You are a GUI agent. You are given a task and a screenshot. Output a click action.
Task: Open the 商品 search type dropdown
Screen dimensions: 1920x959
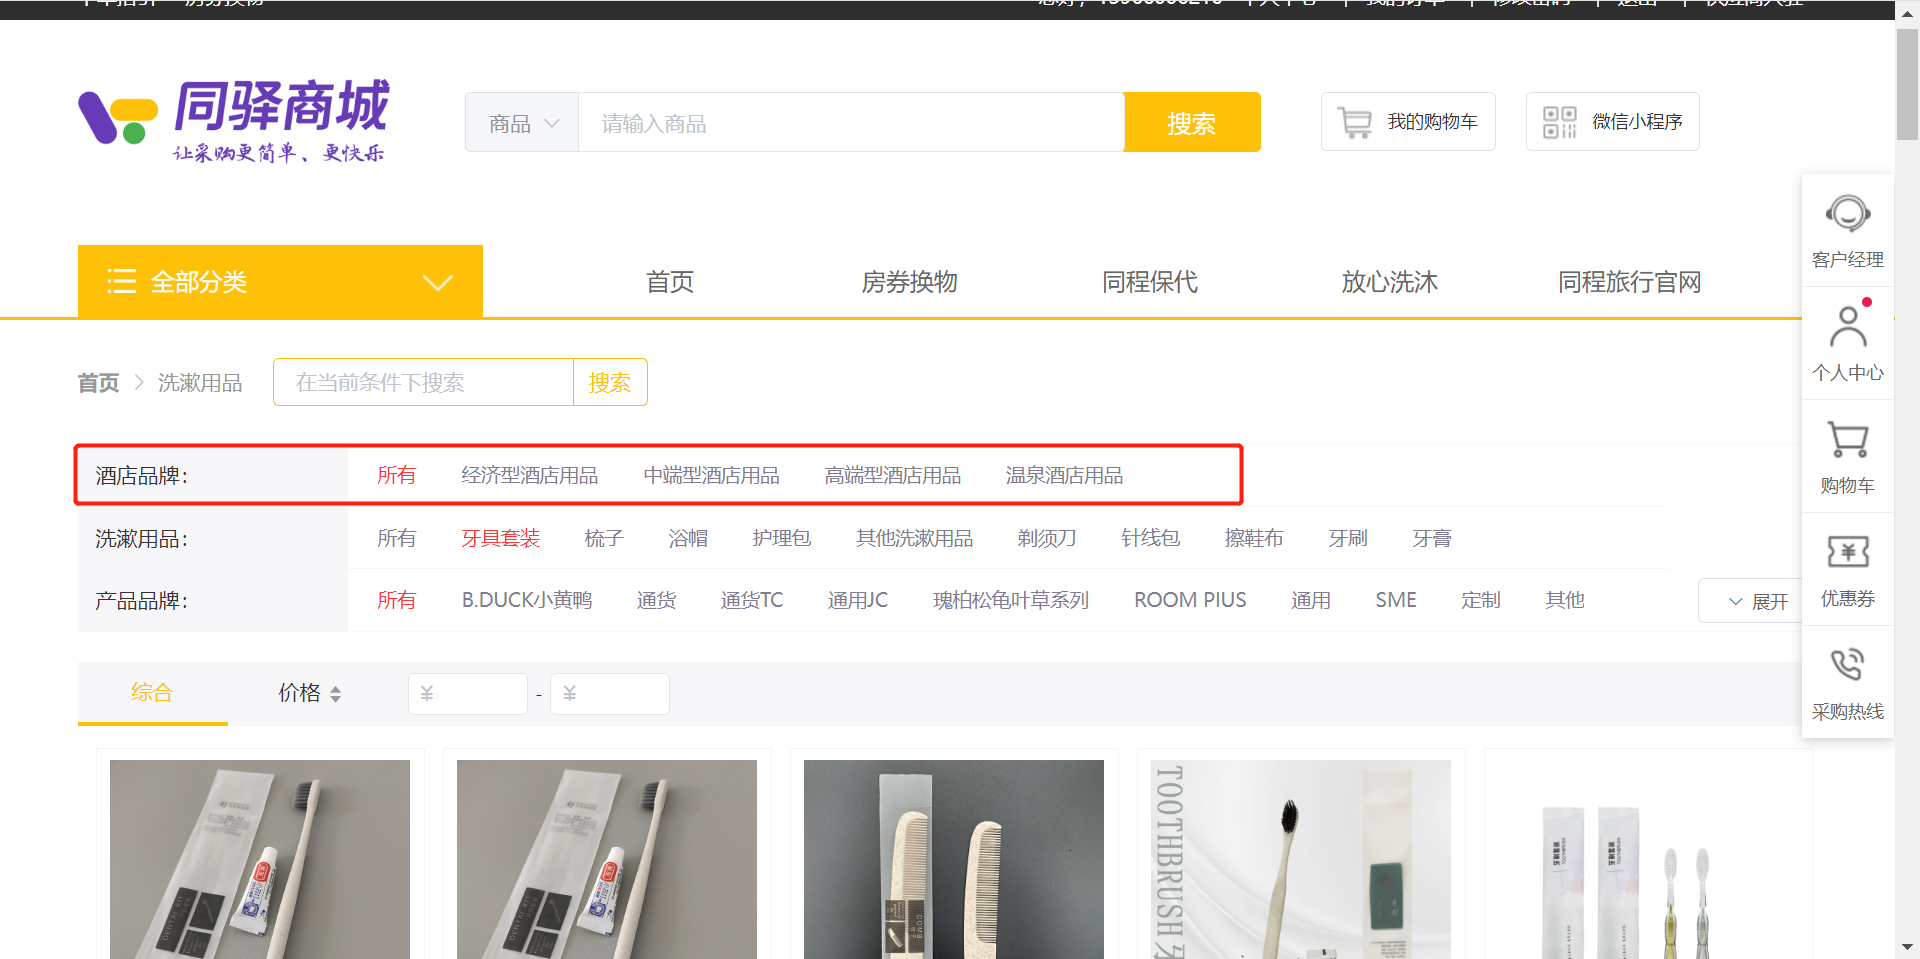pos(522,123)
